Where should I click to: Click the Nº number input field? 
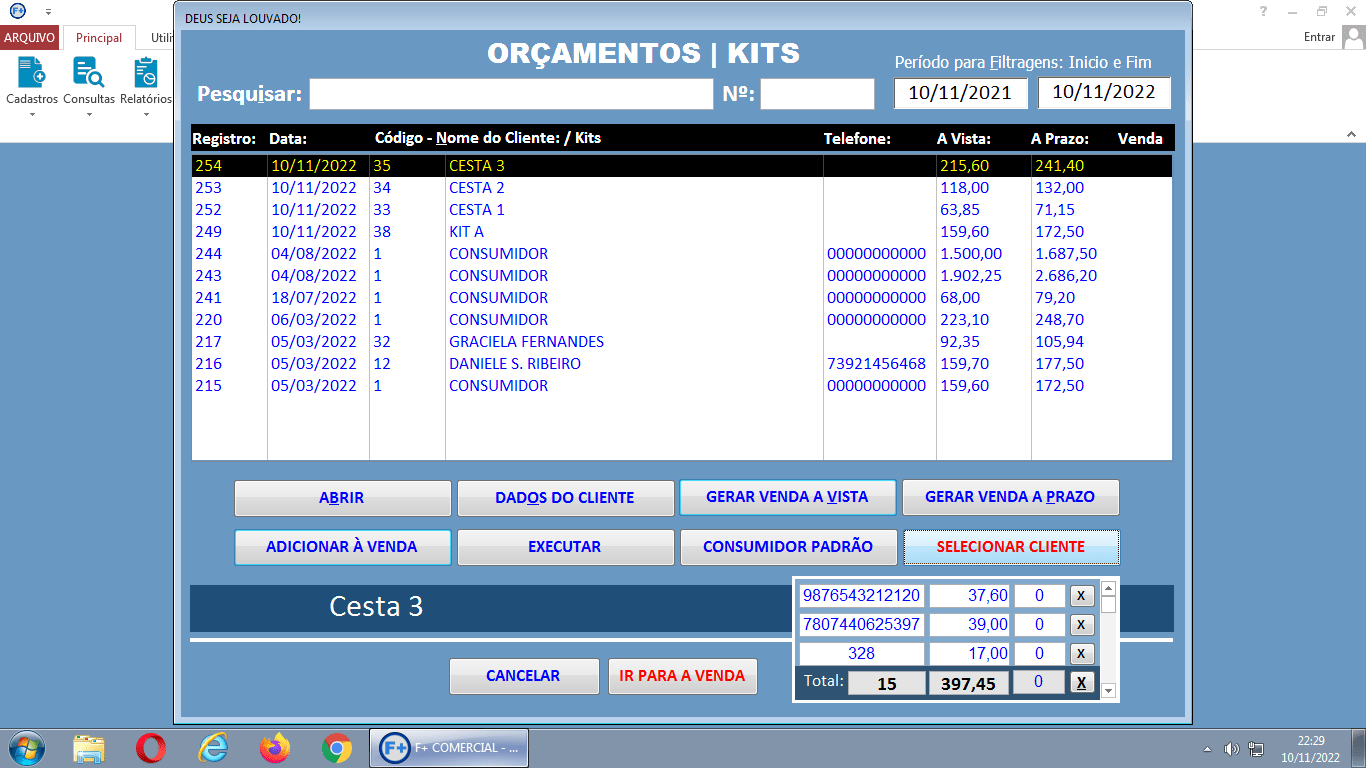point(817,94)
